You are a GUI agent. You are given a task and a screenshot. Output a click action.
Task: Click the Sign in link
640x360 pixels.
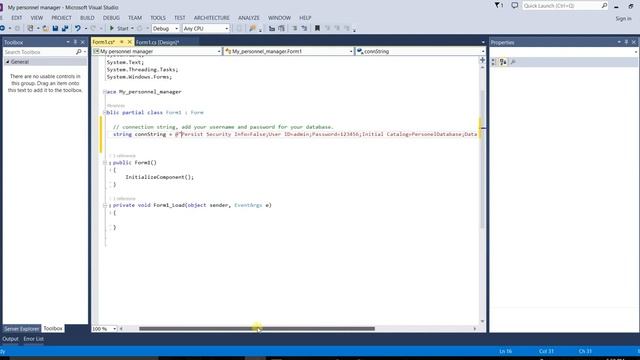pos(623,19)
